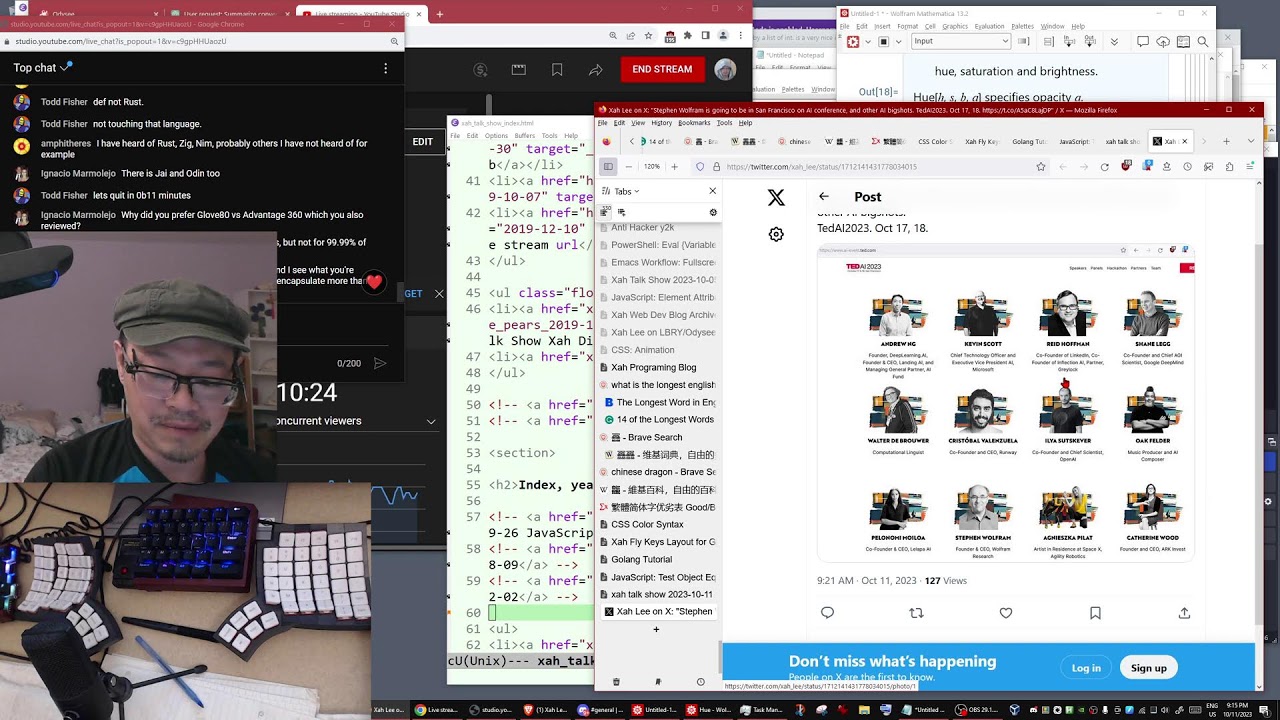Click the bookmark marker icon in YouTube Studio
Image resolution: width=1280 pixels, height=720 pixels.
[557, 70]
